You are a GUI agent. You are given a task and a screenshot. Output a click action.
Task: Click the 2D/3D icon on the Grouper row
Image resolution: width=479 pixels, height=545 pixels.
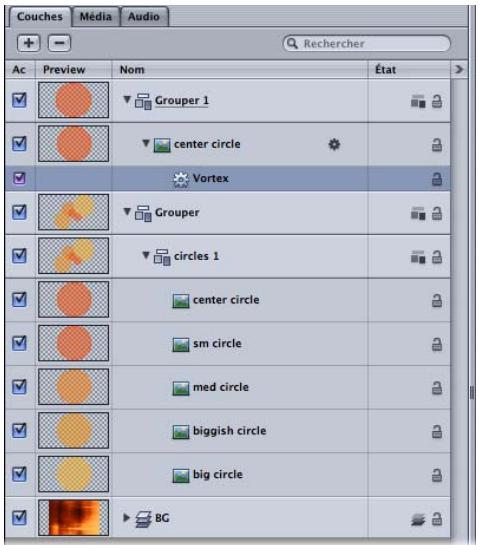(418, 213)
